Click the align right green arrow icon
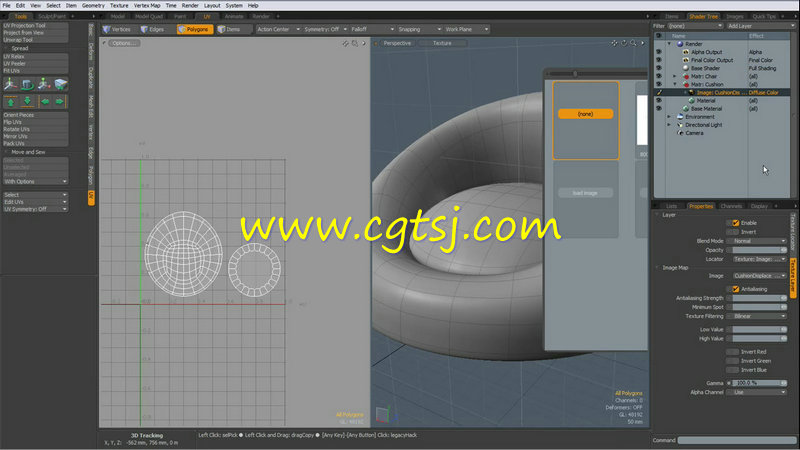 (x=60, y=102)
